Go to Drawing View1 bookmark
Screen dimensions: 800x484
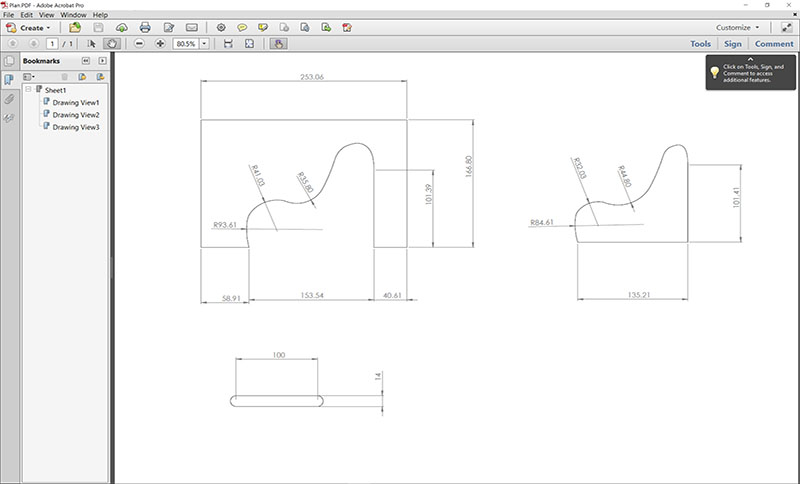point(76,103)
